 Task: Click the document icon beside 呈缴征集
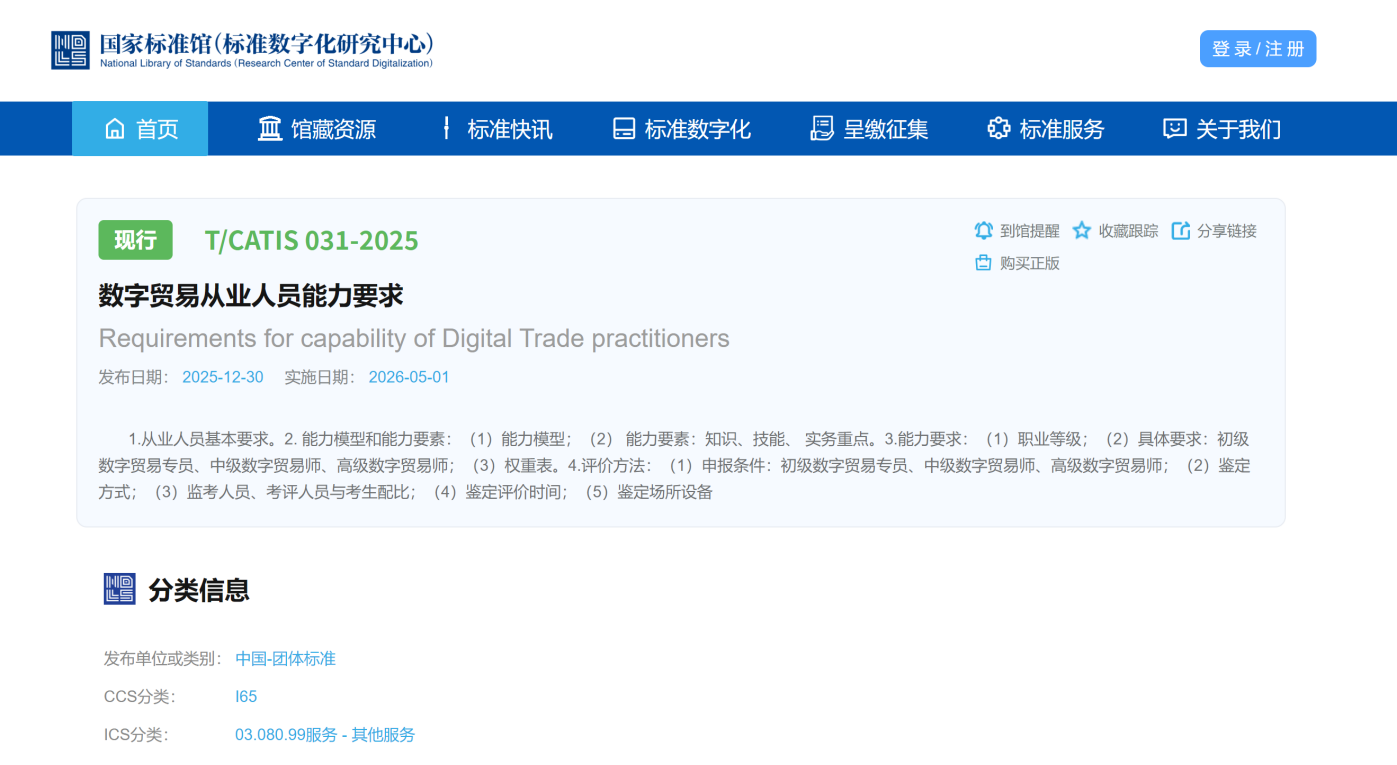[x=822, y=129]
